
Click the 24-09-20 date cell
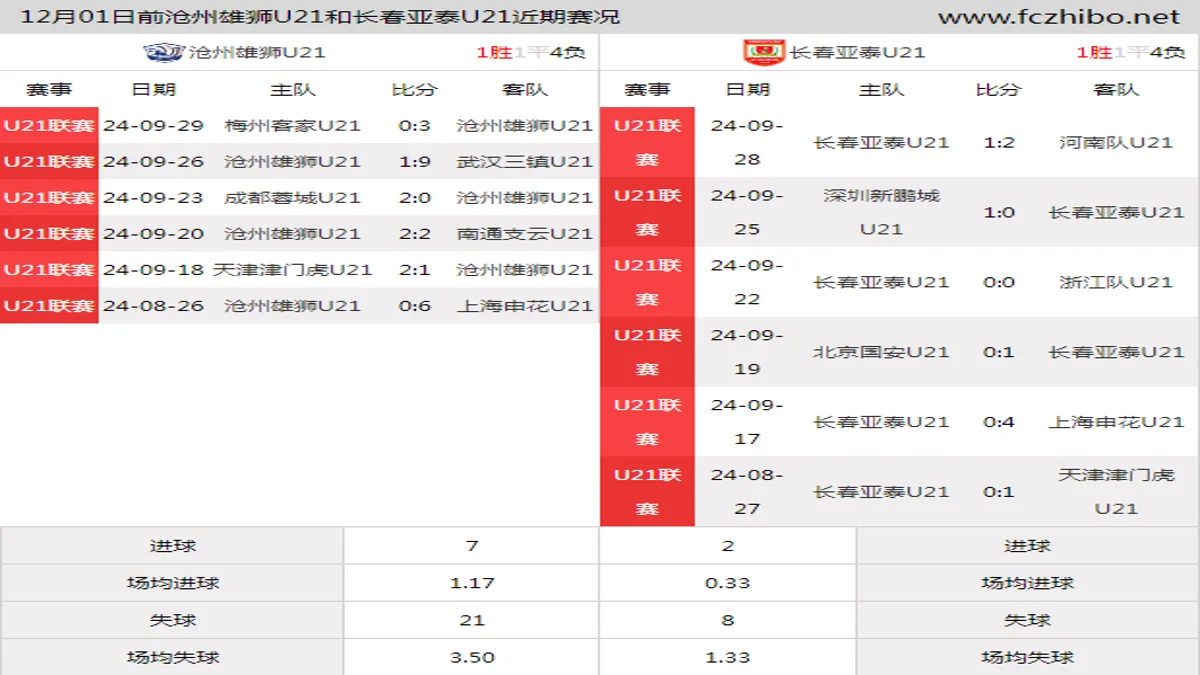(153, 233)
